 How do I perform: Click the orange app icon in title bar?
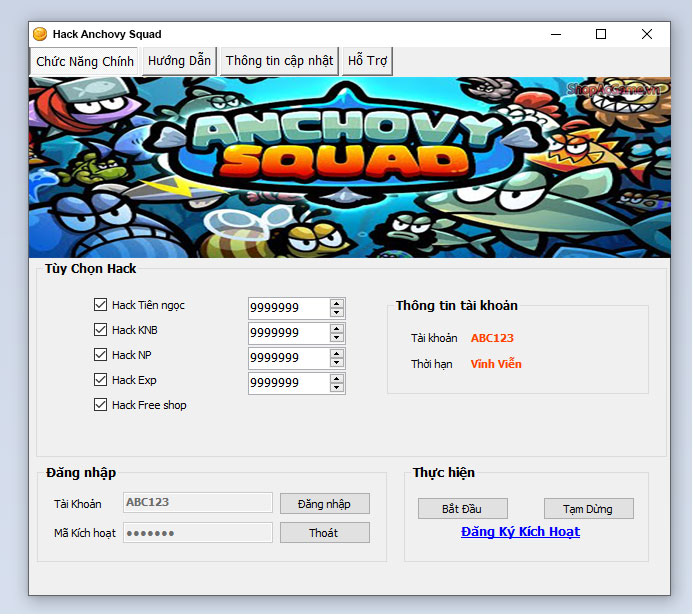click(x=40, y=34)
